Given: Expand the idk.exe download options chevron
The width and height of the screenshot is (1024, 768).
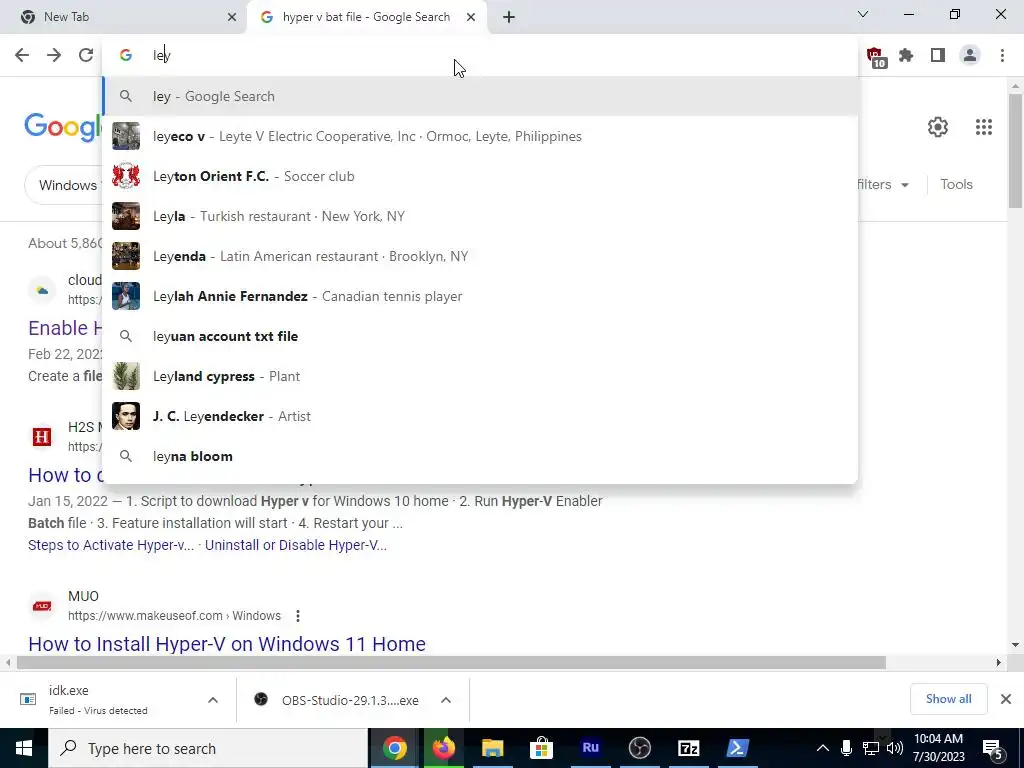Looking at the screenshot, I should (x=213, y=700).
